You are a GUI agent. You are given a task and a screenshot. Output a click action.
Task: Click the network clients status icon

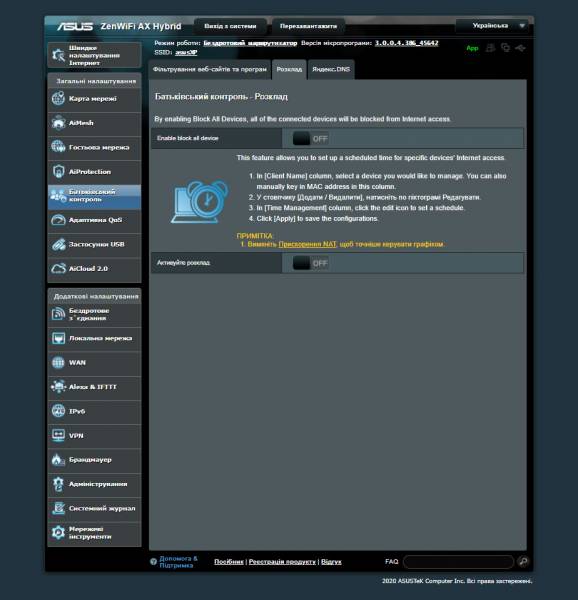(x=505, y=48)
